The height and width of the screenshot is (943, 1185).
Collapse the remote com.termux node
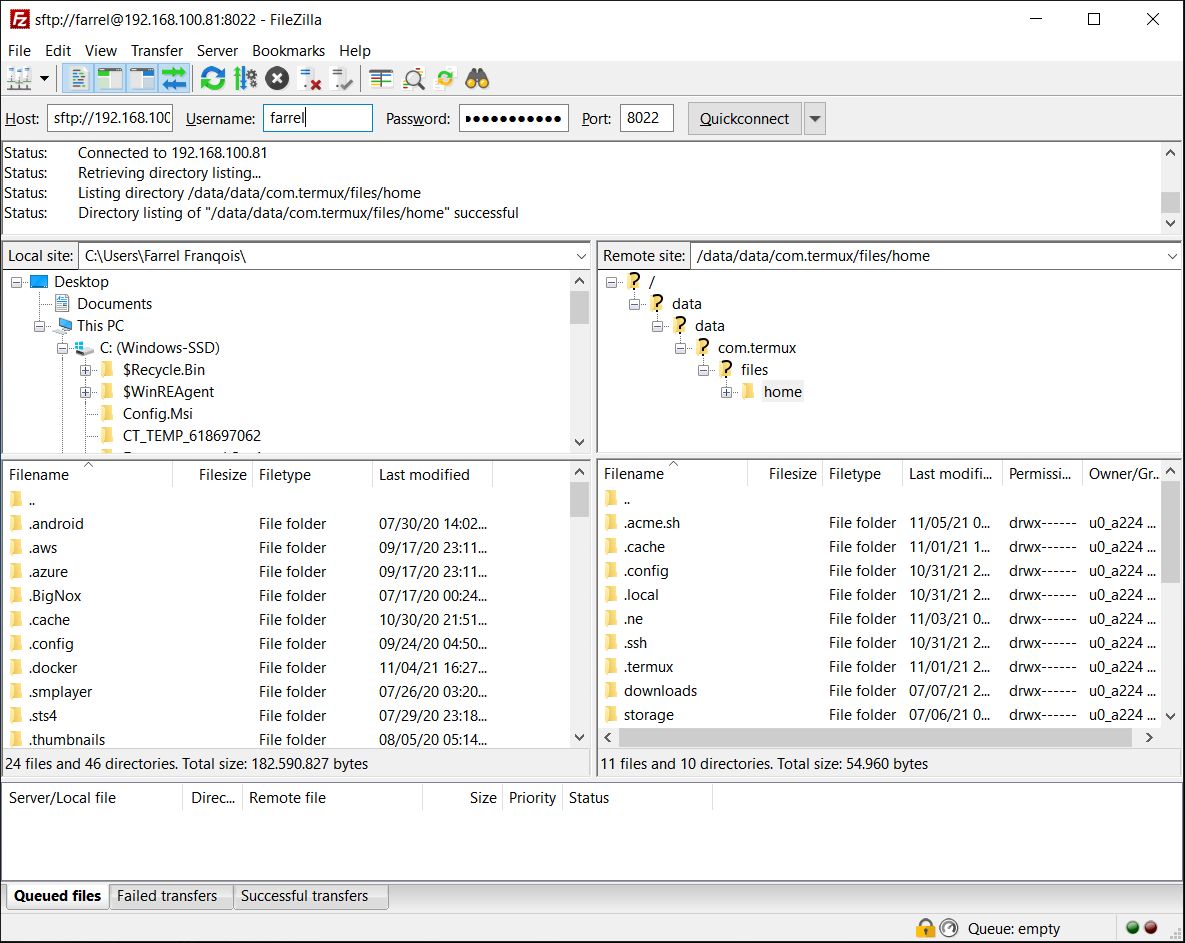[x=680, y=348]
